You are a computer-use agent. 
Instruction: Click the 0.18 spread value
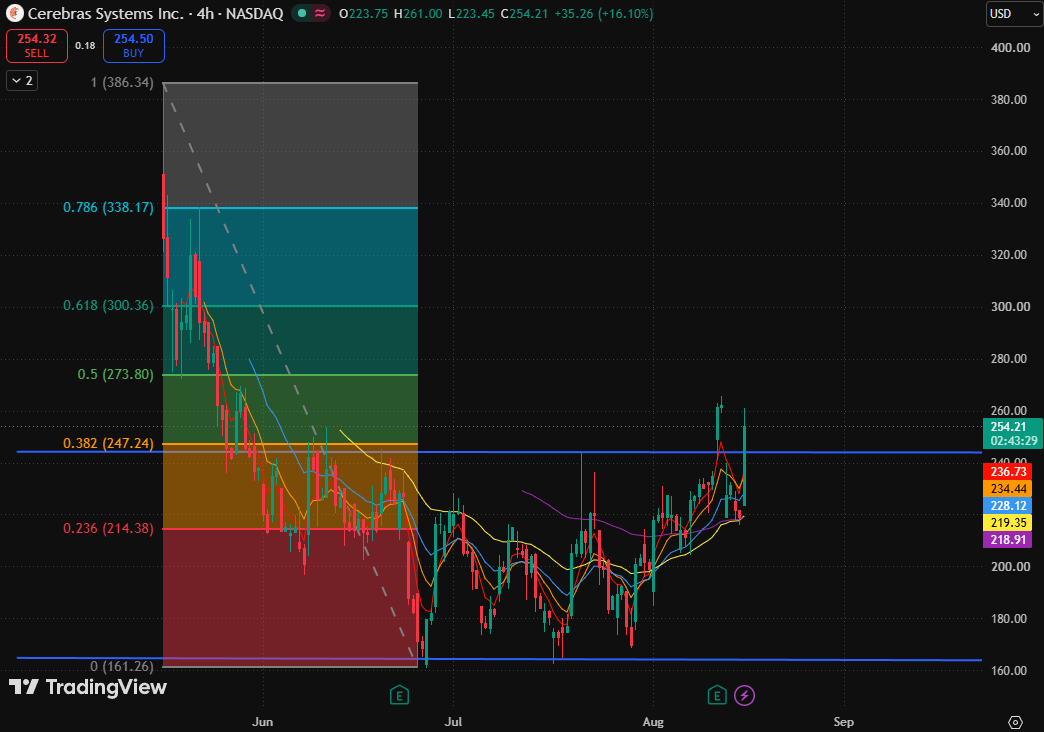point(85,46)
